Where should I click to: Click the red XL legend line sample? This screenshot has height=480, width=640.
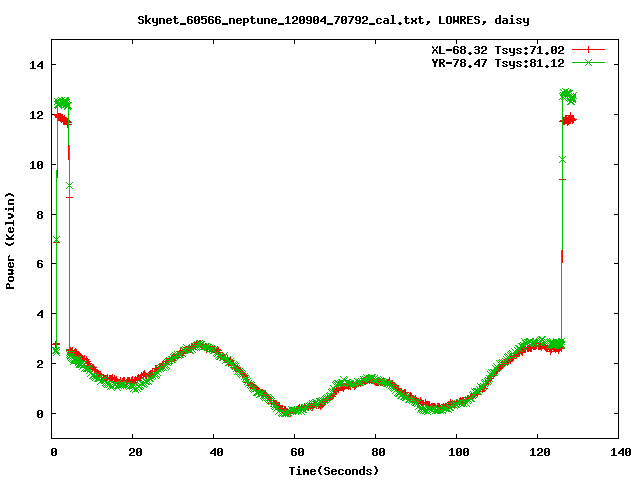pyautogui.click(x=588, y=50)
